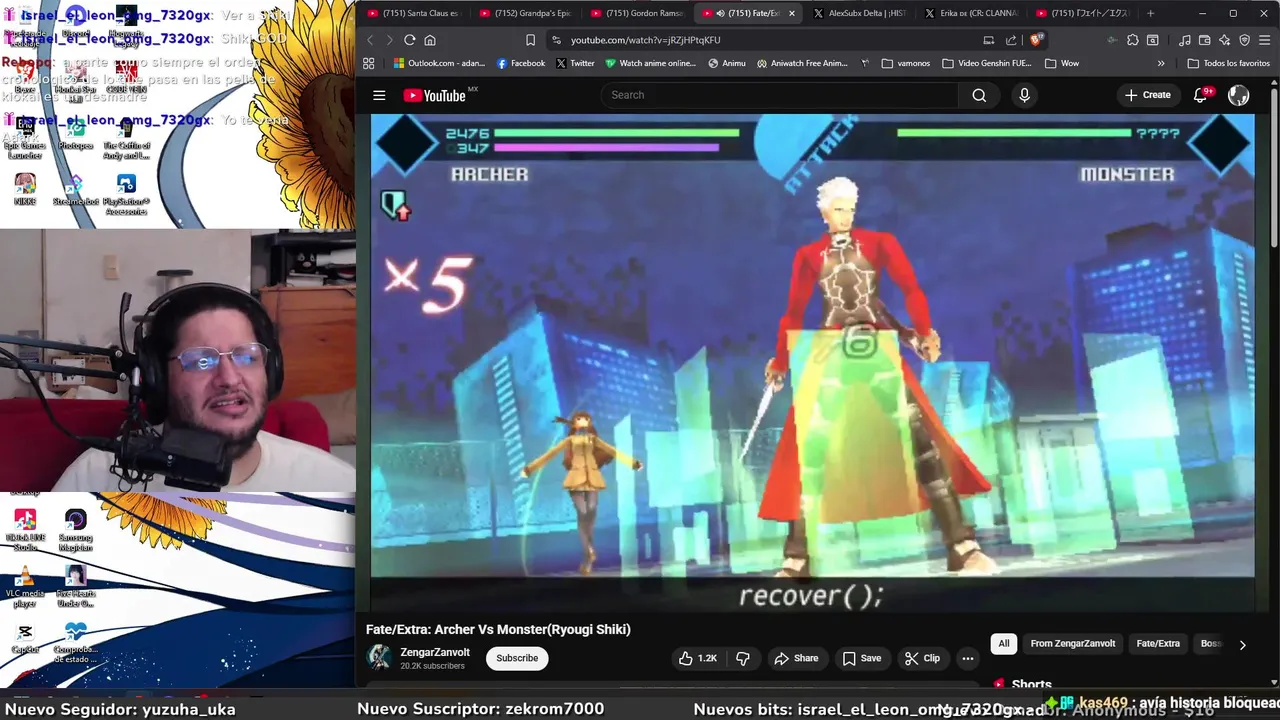Open the 'Todos los favoritos' bookmarks folder

point(1229,63)
